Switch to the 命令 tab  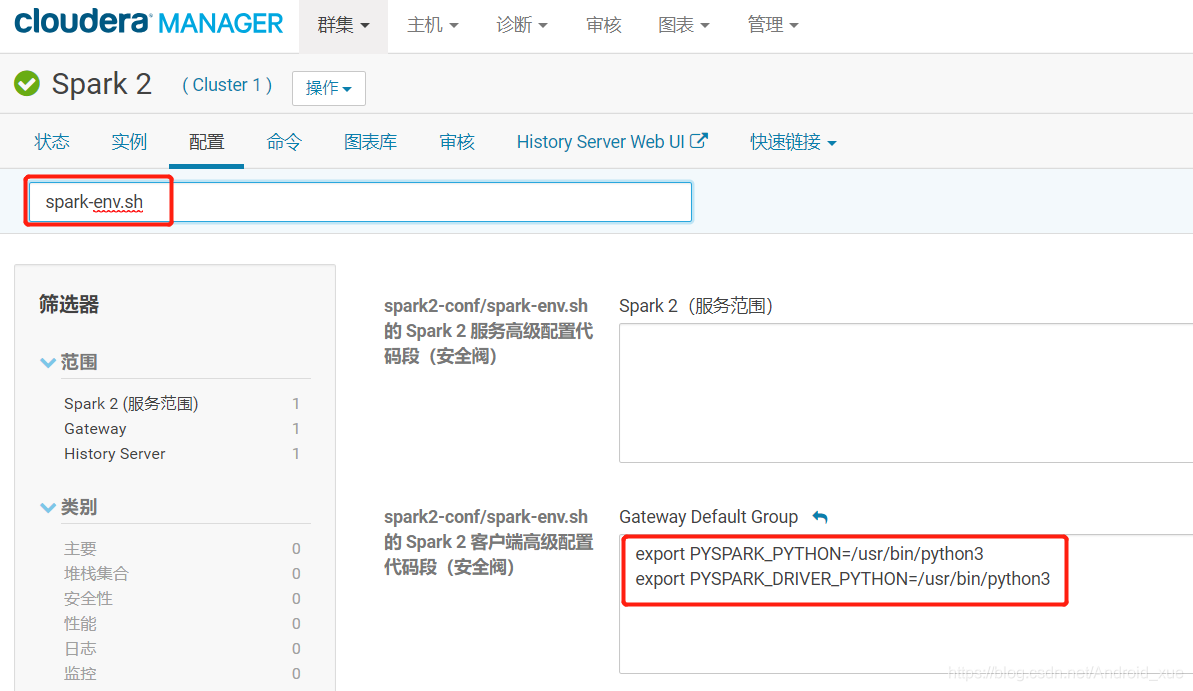pyautogui.click(x=284, y=142)
